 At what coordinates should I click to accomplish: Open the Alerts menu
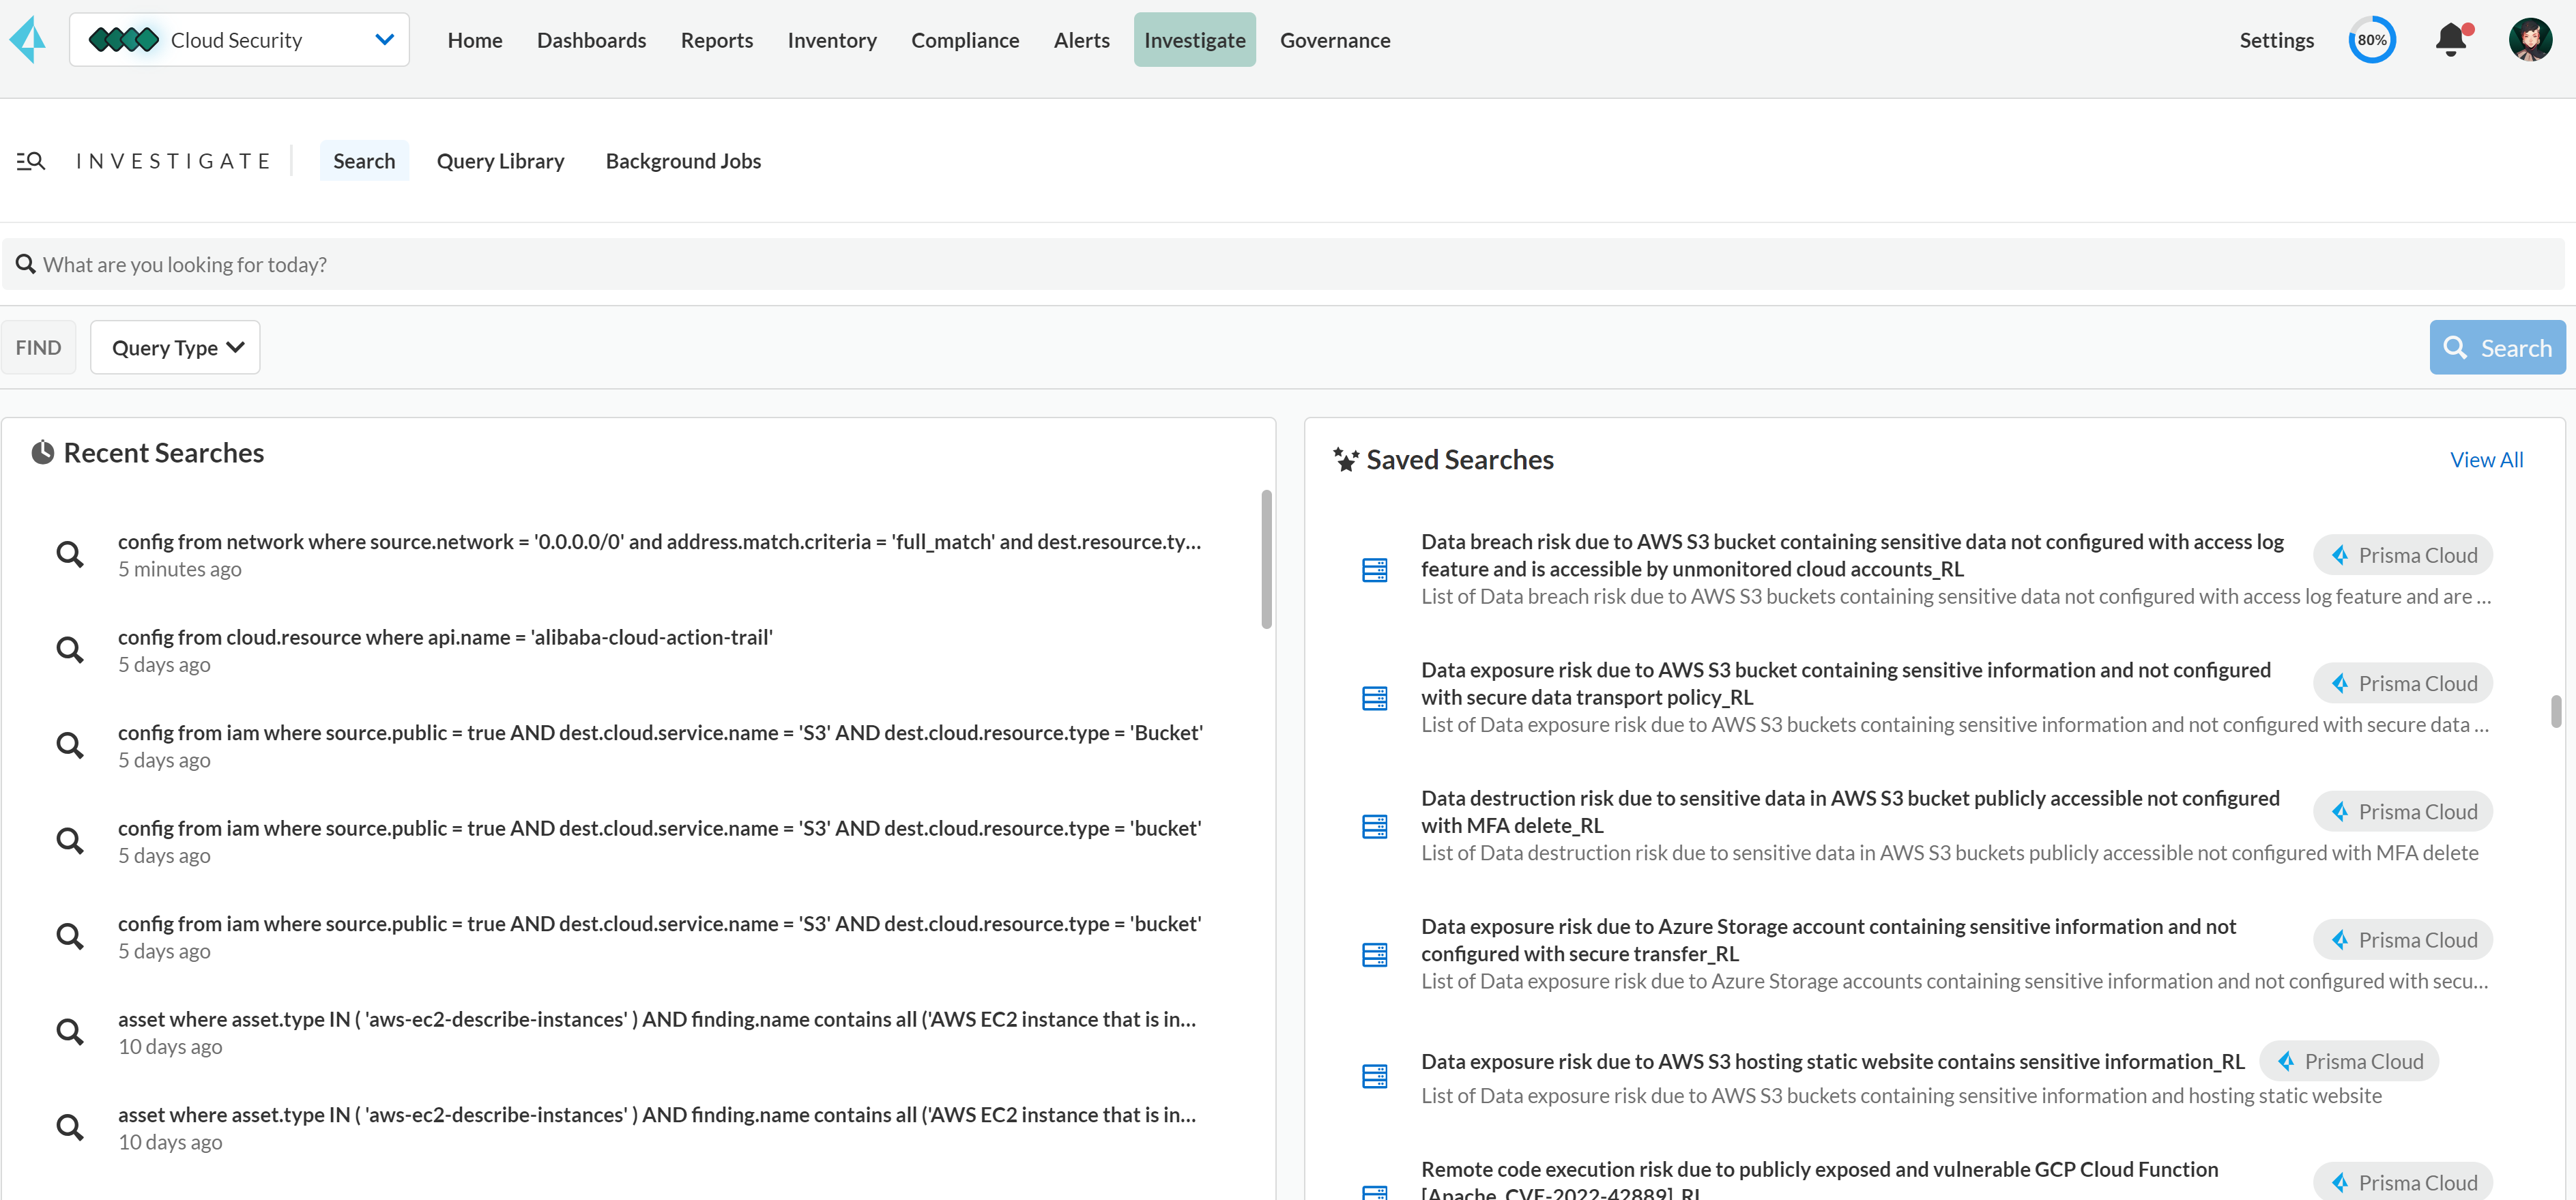1082,40
